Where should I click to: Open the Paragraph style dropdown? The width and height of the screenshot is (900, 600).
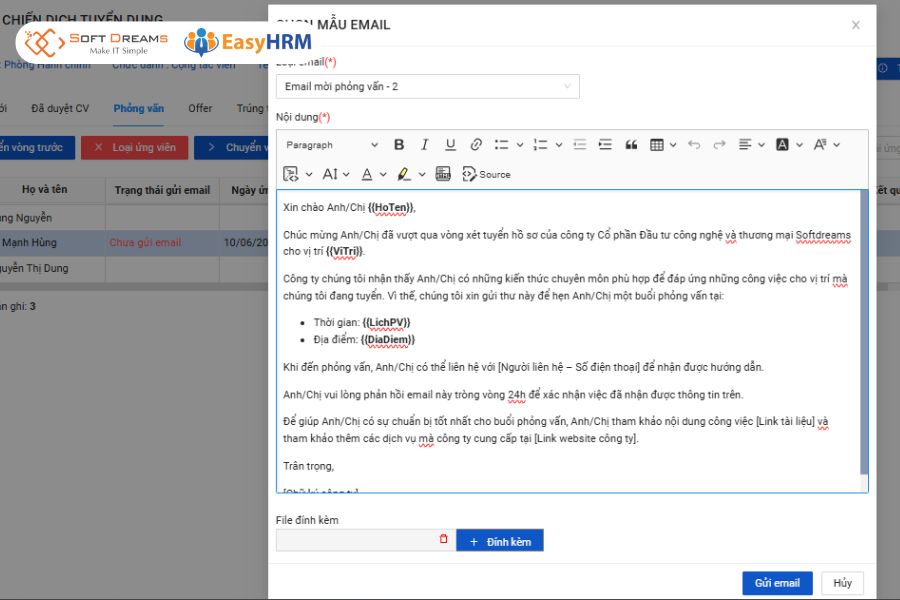click(331, 145)
